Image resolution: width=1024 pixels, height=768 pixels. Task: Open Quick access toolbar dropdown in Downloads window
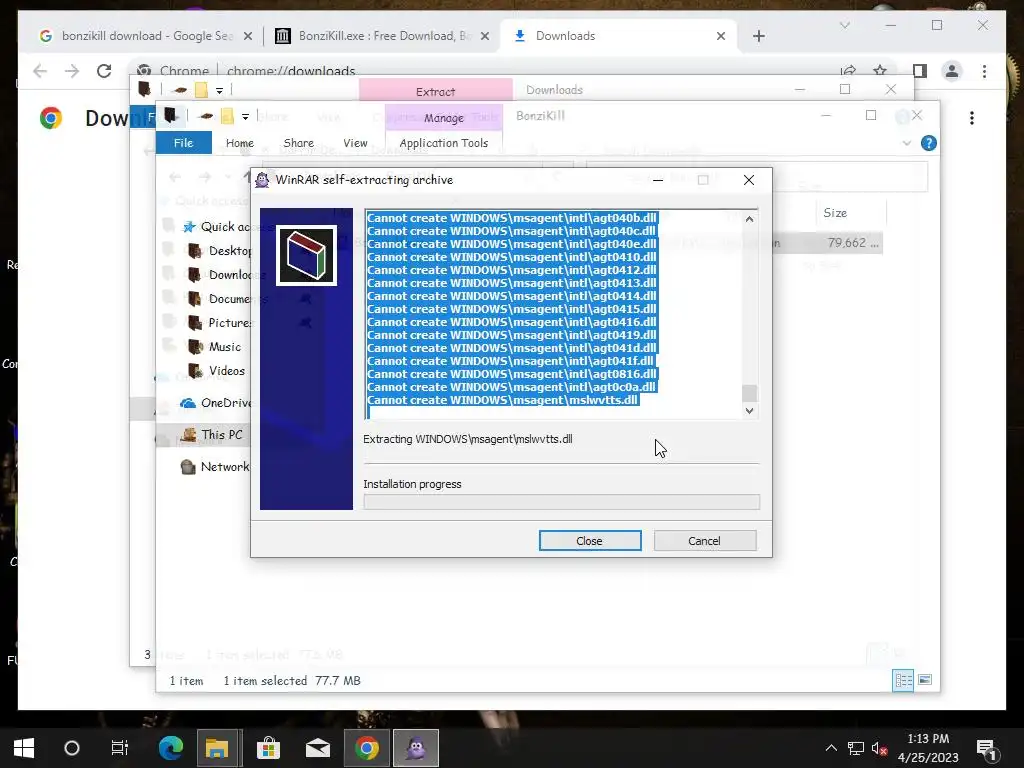pyautogui.click(x=219, y=90)
